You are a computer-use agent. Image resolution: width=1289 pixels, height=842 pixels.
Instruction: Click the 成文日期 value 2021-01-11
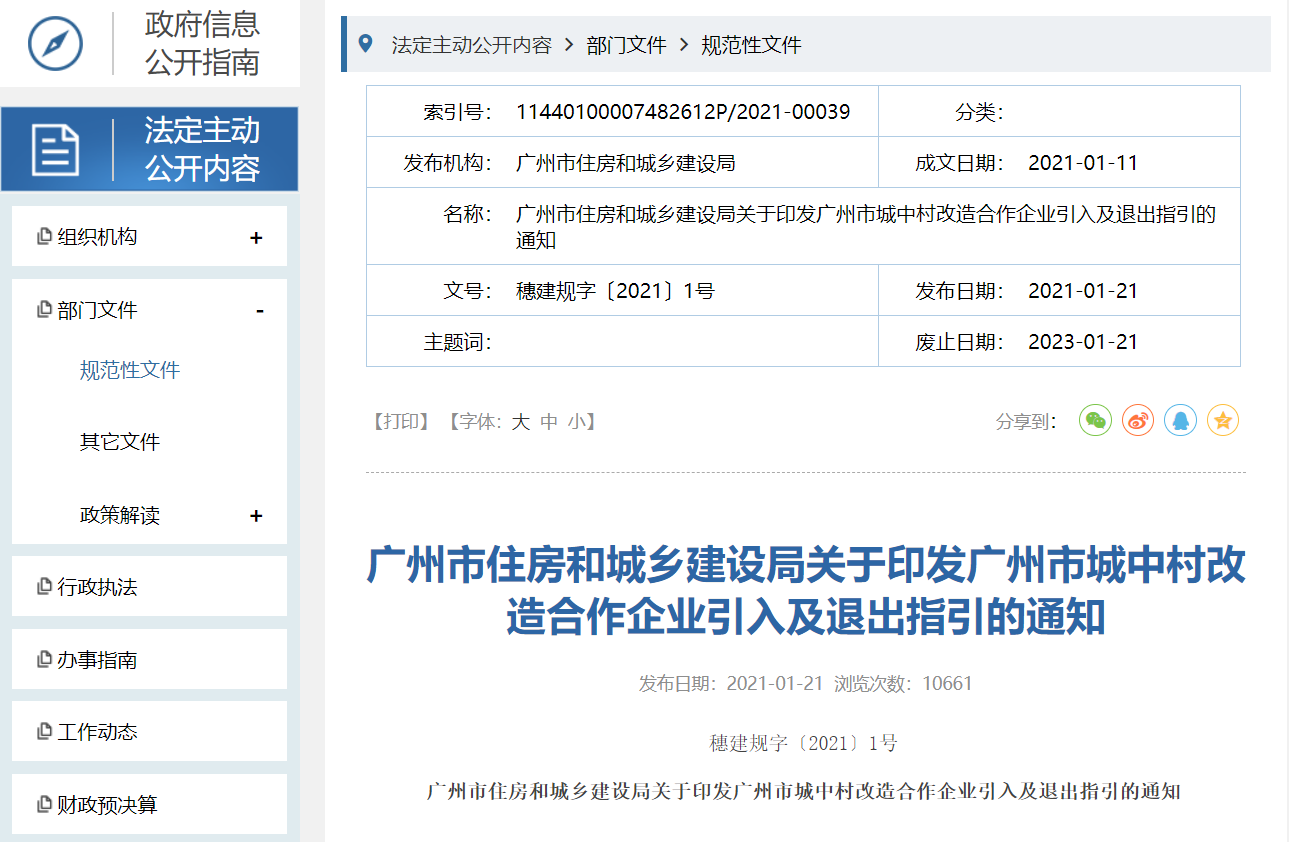point(1083,163)
